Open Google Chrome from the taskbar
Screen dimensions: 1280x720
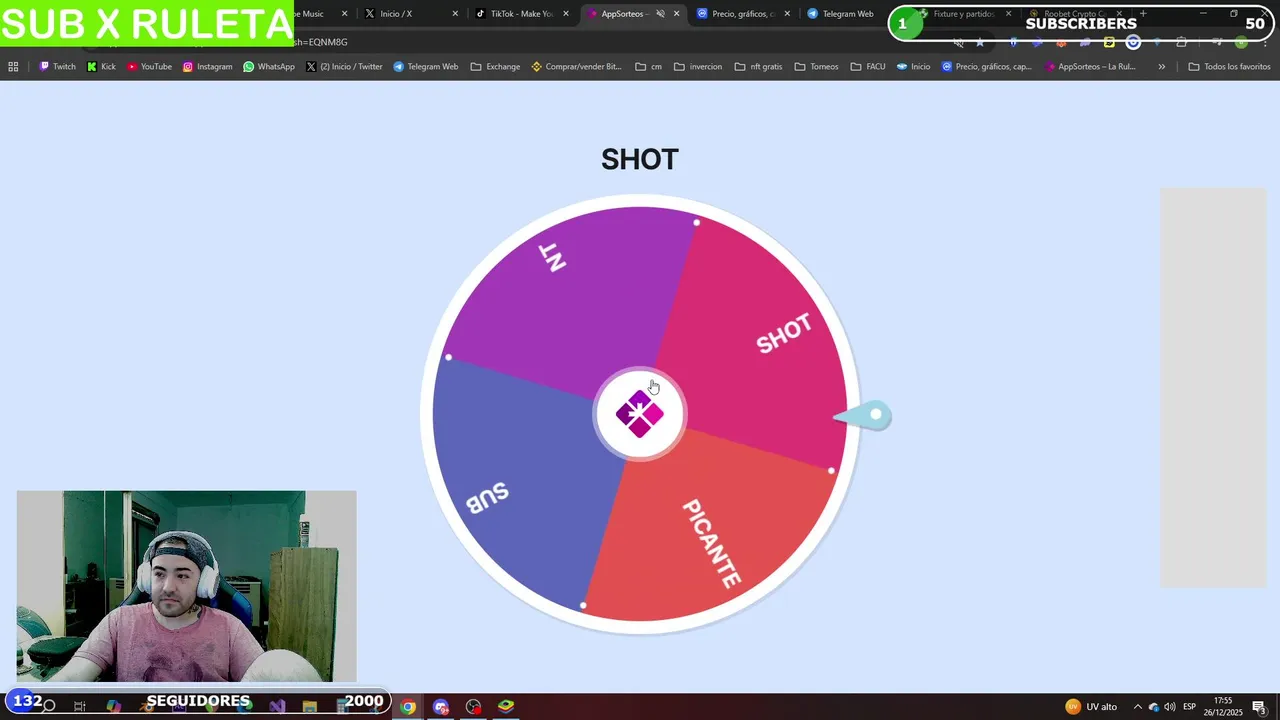tap(408, 707)
